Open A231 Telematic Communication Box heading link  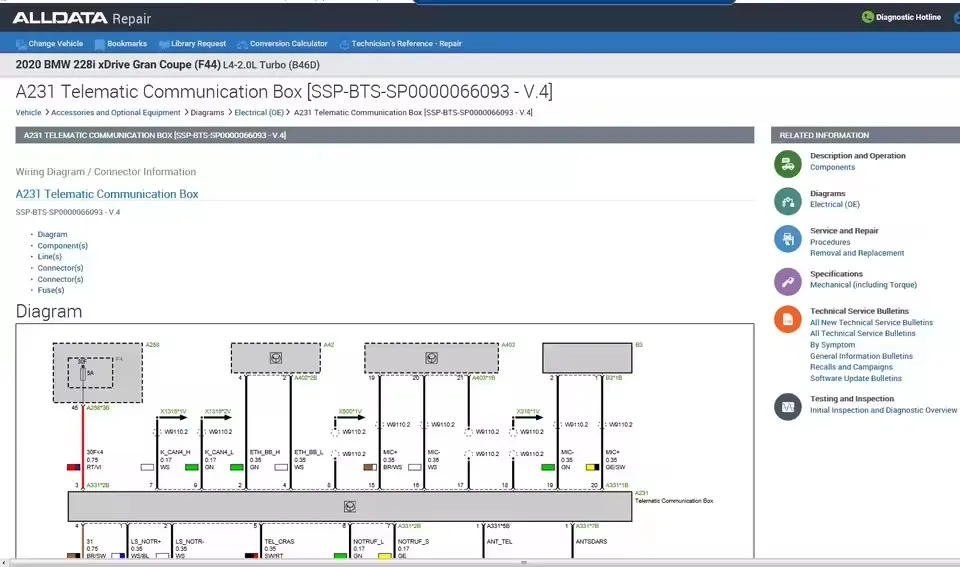pyautogui.click(x=107, y=194)
